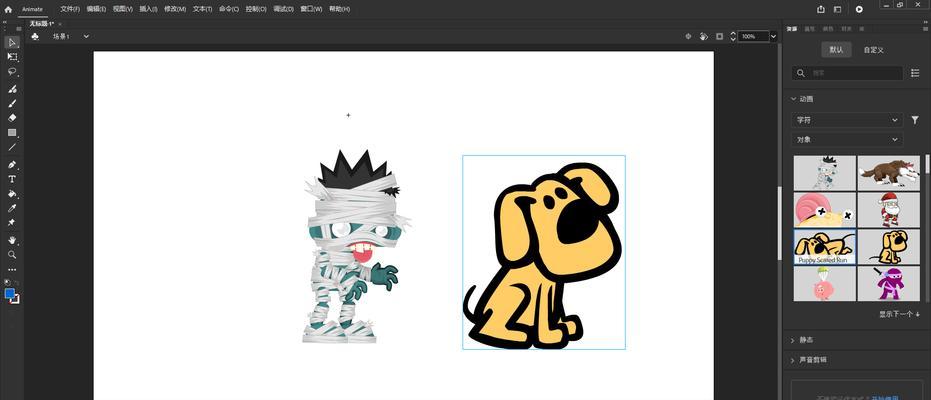Select the Pen tool
This screenshot has width=931, height=400.
12,164
